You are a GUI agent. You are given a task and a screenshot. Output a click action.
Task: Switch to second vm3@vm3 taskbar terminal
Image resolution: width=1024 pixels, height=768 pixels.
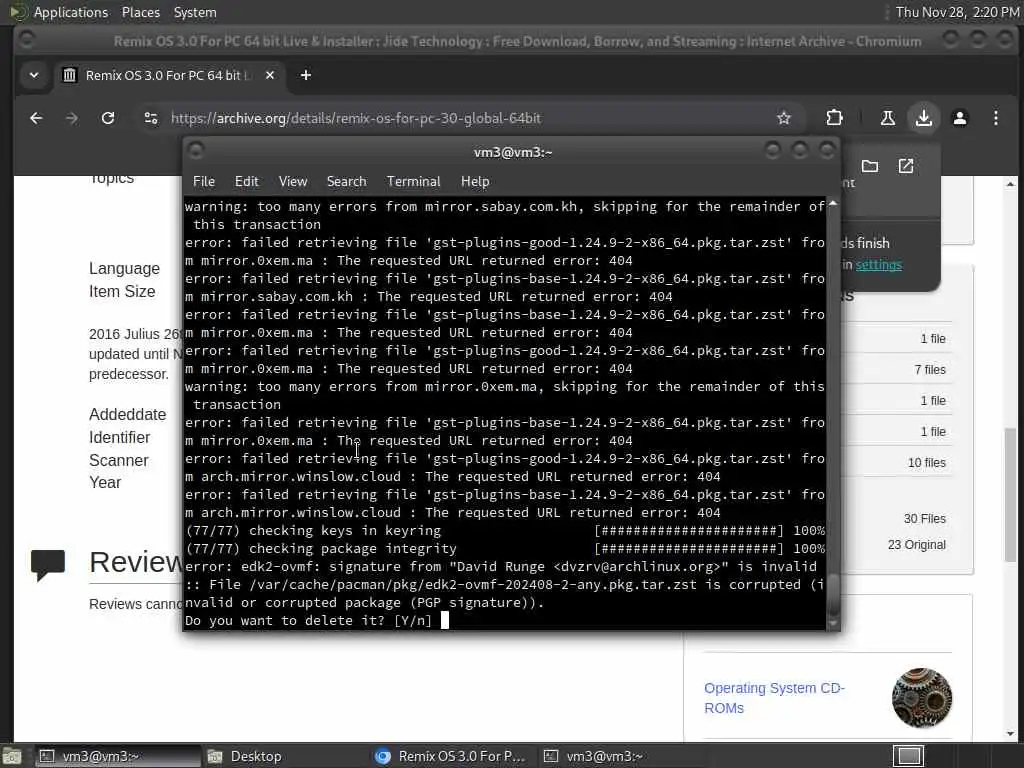622,756
